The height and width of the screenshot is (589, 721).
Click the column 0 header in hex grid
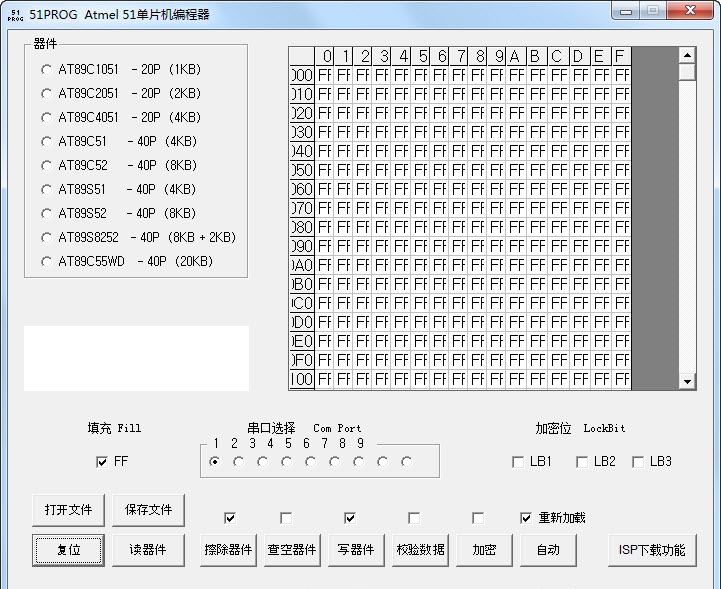325,56
